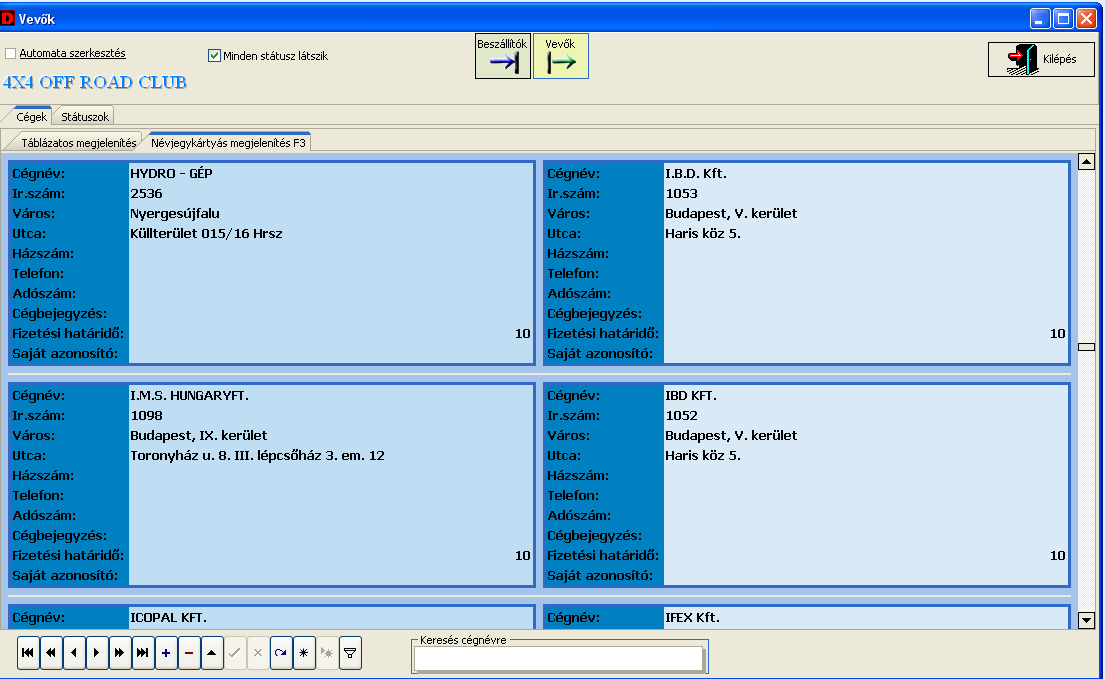
Task: Click the vertical scrollbar thumb
Action: pos(1087,347)
